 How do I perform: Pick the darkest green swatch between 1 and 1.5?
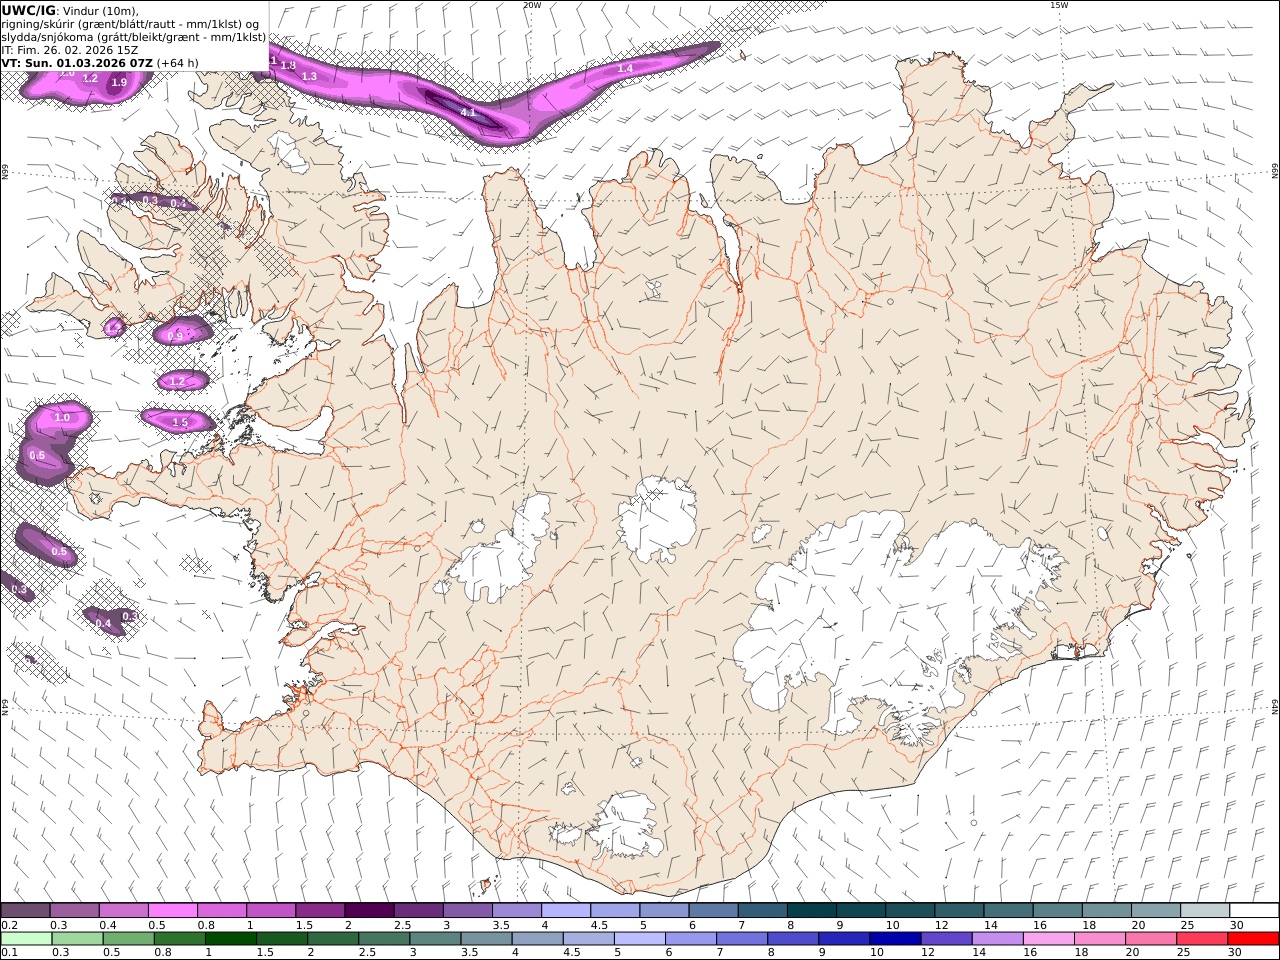[x=231, y=938]
